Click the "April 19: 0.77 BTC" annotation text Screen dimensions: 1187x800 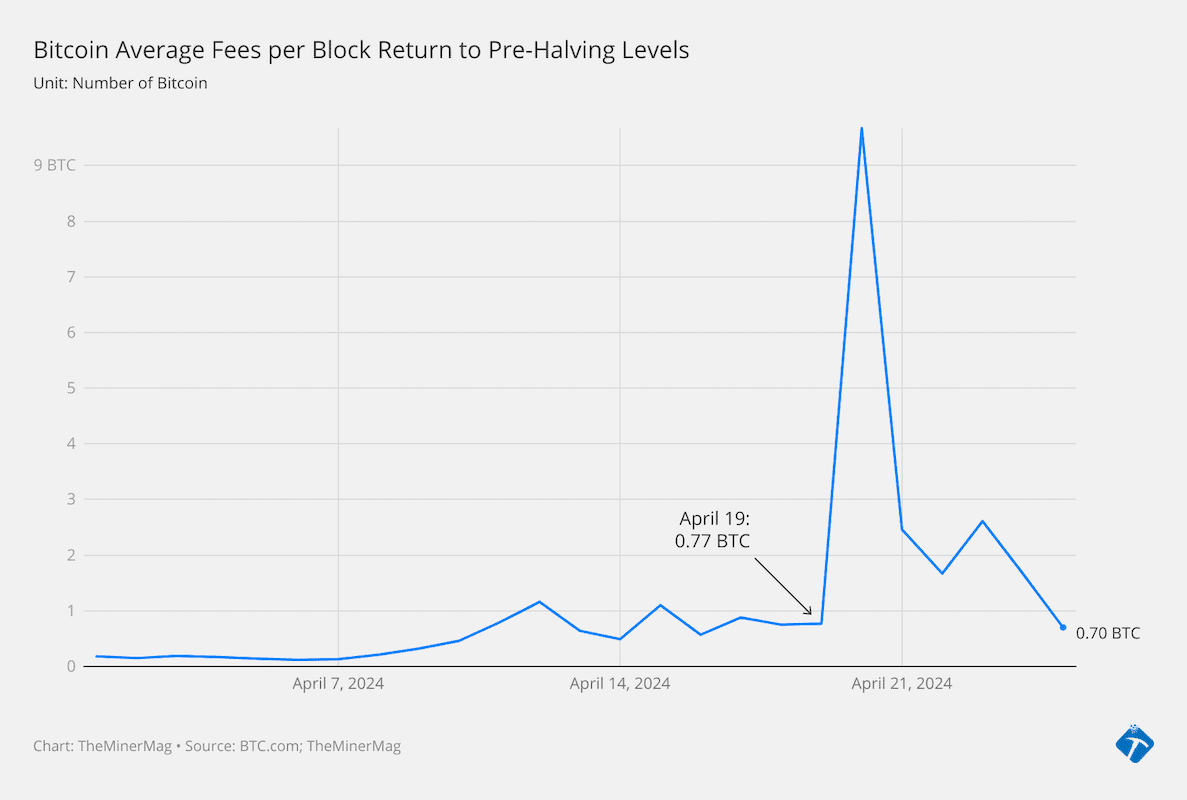tap(714, 529)
